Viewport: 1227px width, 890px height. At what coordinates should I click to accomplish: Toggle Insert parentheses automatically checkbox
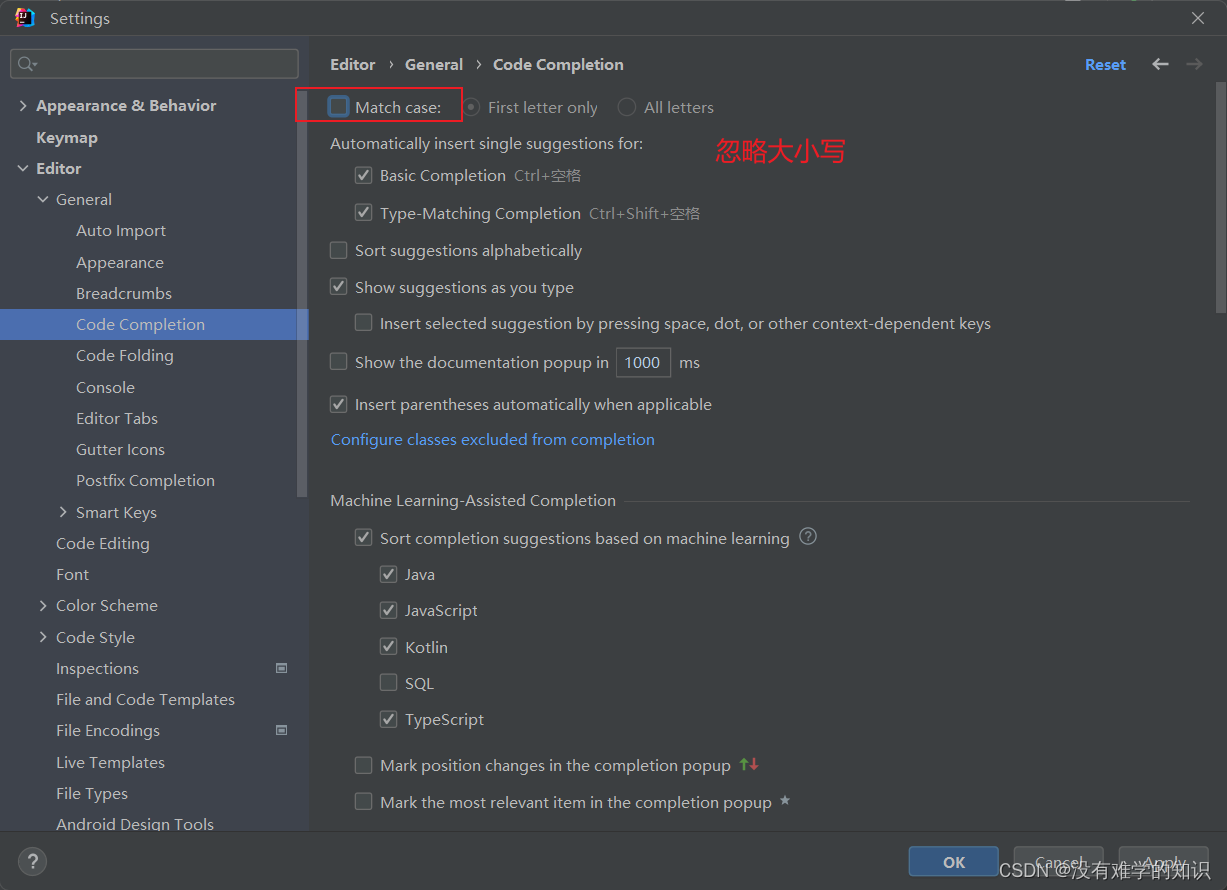339,404
